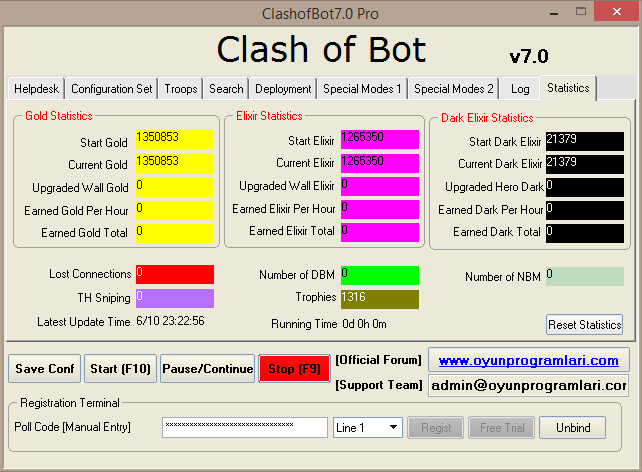642x472 pixels.
Task: Select Upgraded Hero Dark field
Action: (585, 187)
